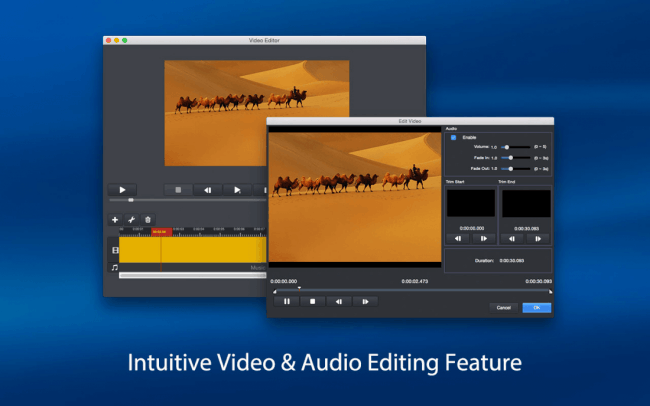Click the red playhead marker on timeline
This screenshot has height=406, width=650.
(160, 231)
